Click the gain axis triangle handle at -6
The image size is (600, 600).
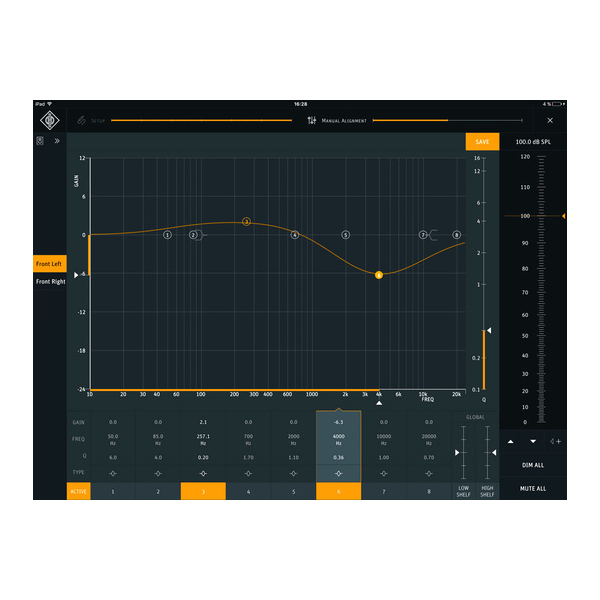click(x=76, y=275)
